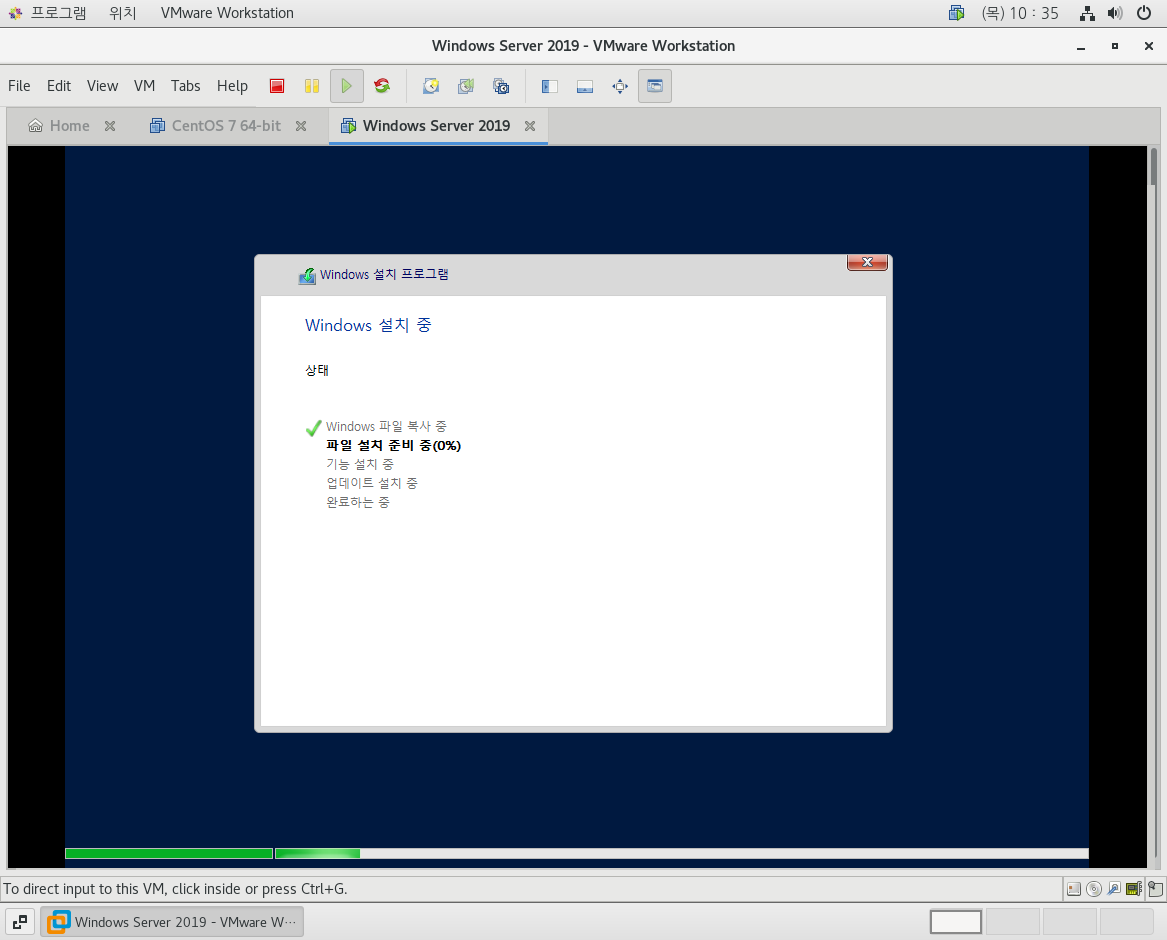Click the '완료하는 중' step

[x=357, y=502]
